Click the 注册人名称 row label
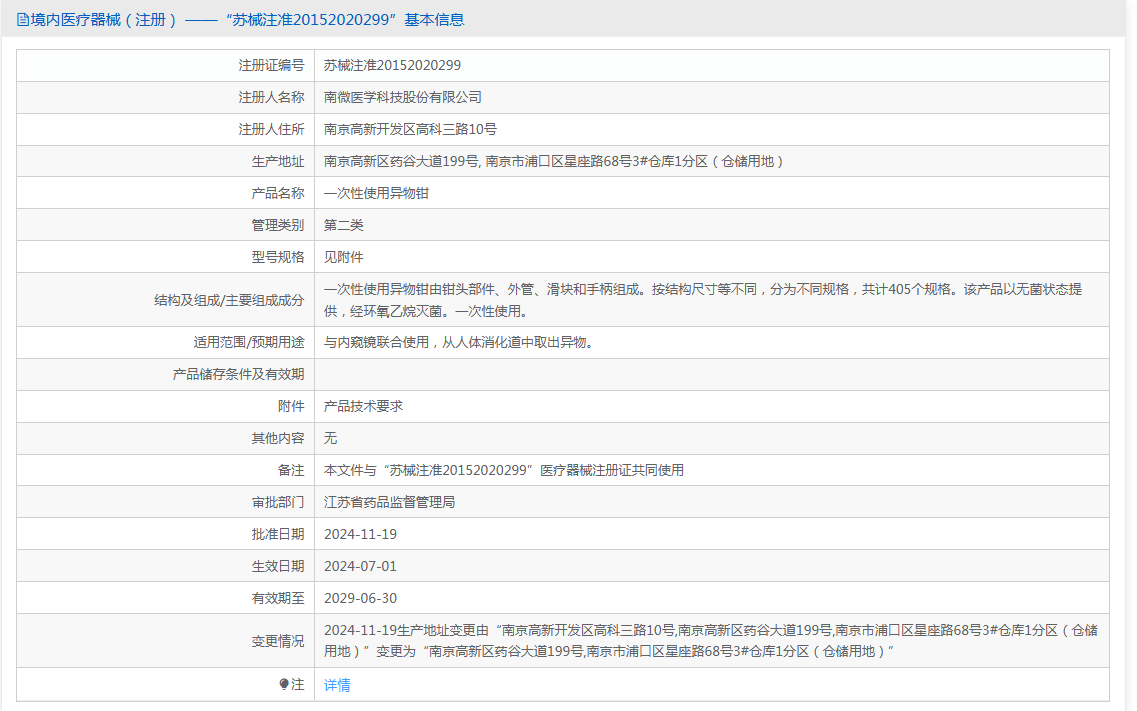Screen dimensions: 1137x711 coord(271,97)
